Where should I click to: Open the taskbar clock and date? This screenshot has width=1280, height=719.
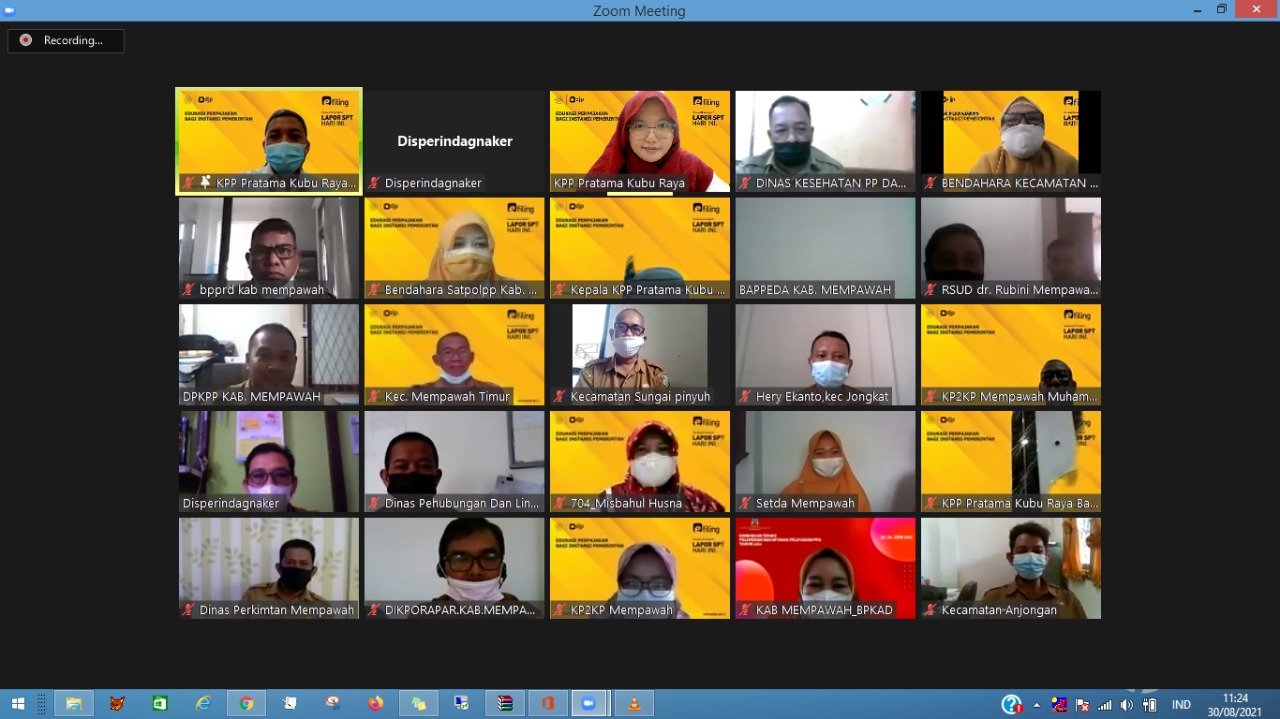[x=1235, y=704]
